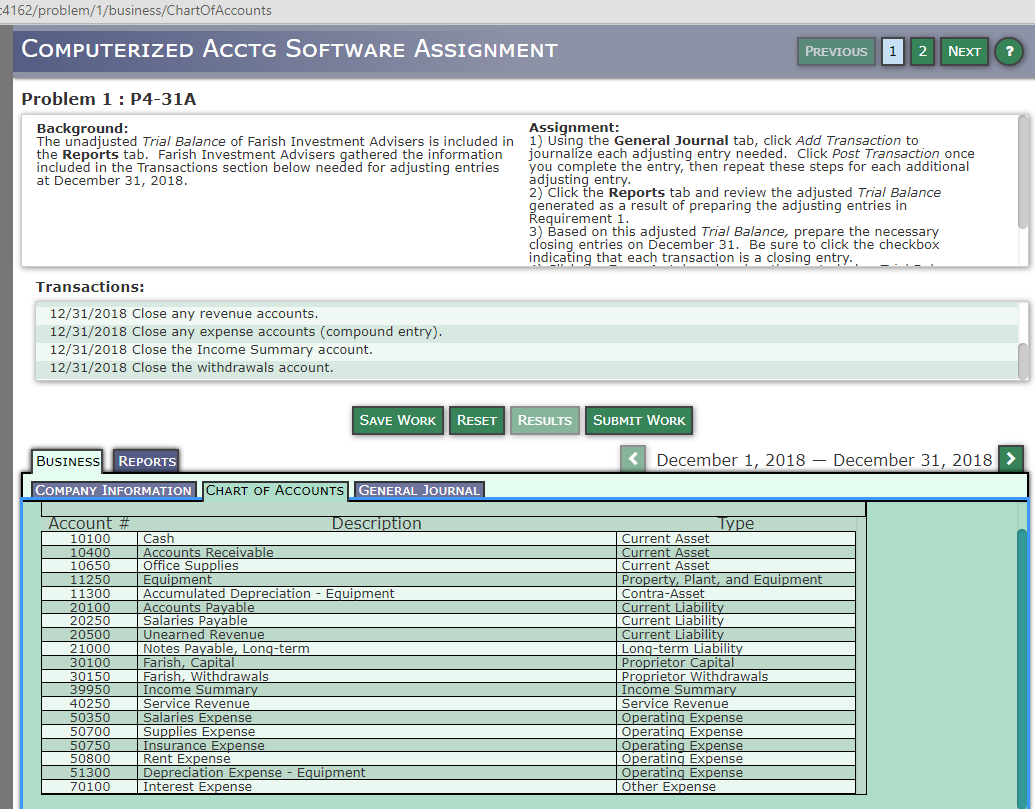Viewport: 1035px width, 809px height.
Task: Click the Problem 1 : P4-31A heading
Action: pos(109,99)
